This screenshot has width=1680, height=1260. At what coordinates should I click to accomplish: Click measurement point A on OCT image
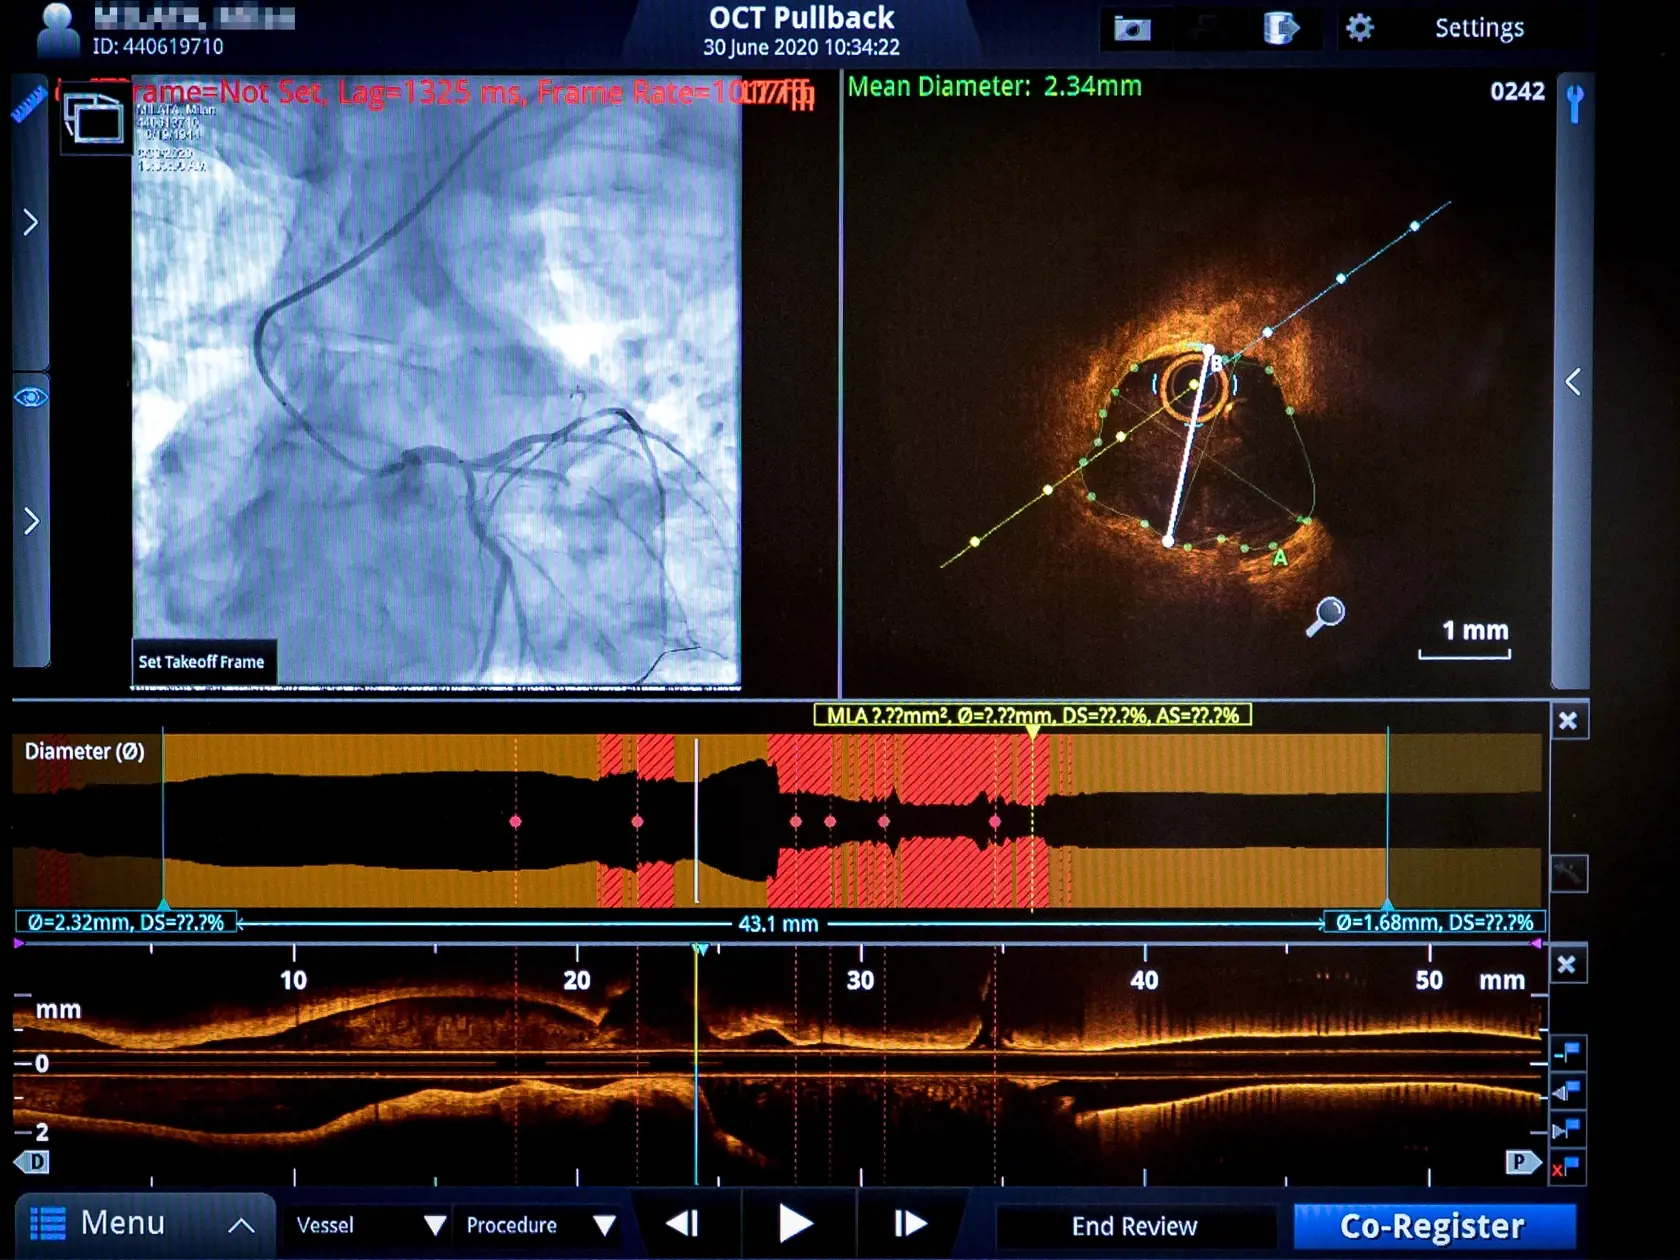click(x=1280, y=559)
